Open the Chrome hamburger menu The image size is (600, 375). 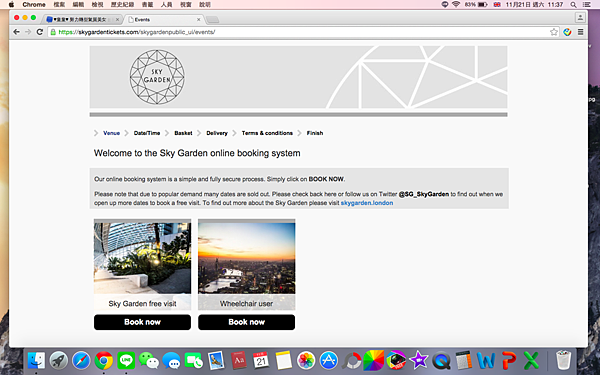[x=580, y=32]
